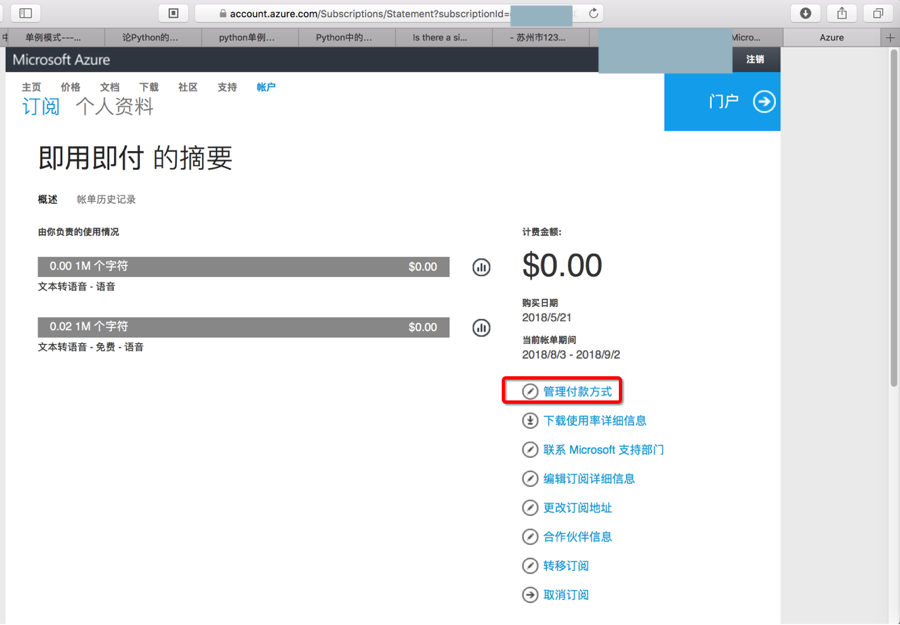Add a new tab with plus icon
This screenshot has height=625, width=900.
(x=890, y=37)
